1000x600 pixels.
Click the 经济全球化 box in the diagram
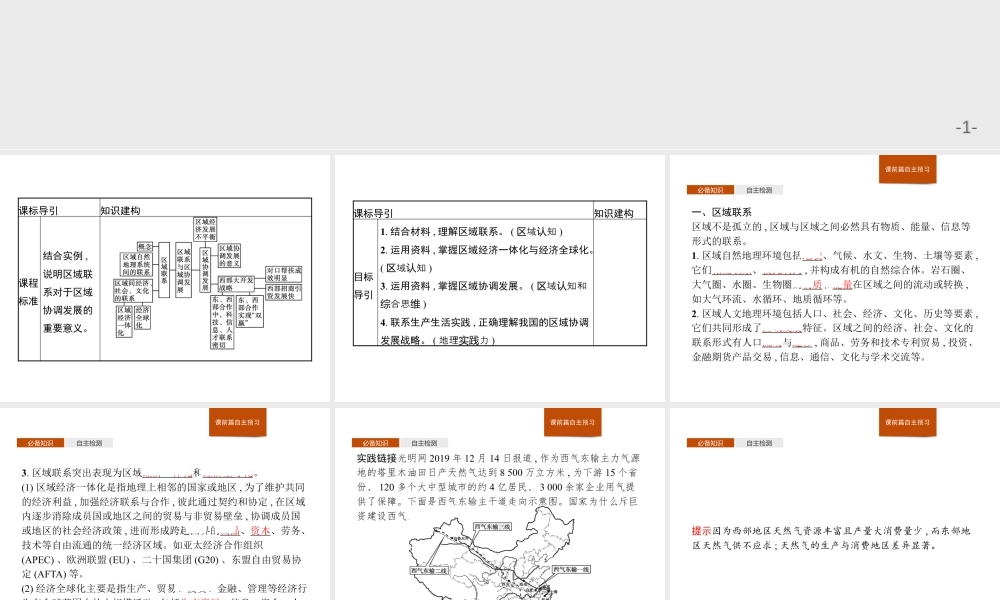pos(142,316)
